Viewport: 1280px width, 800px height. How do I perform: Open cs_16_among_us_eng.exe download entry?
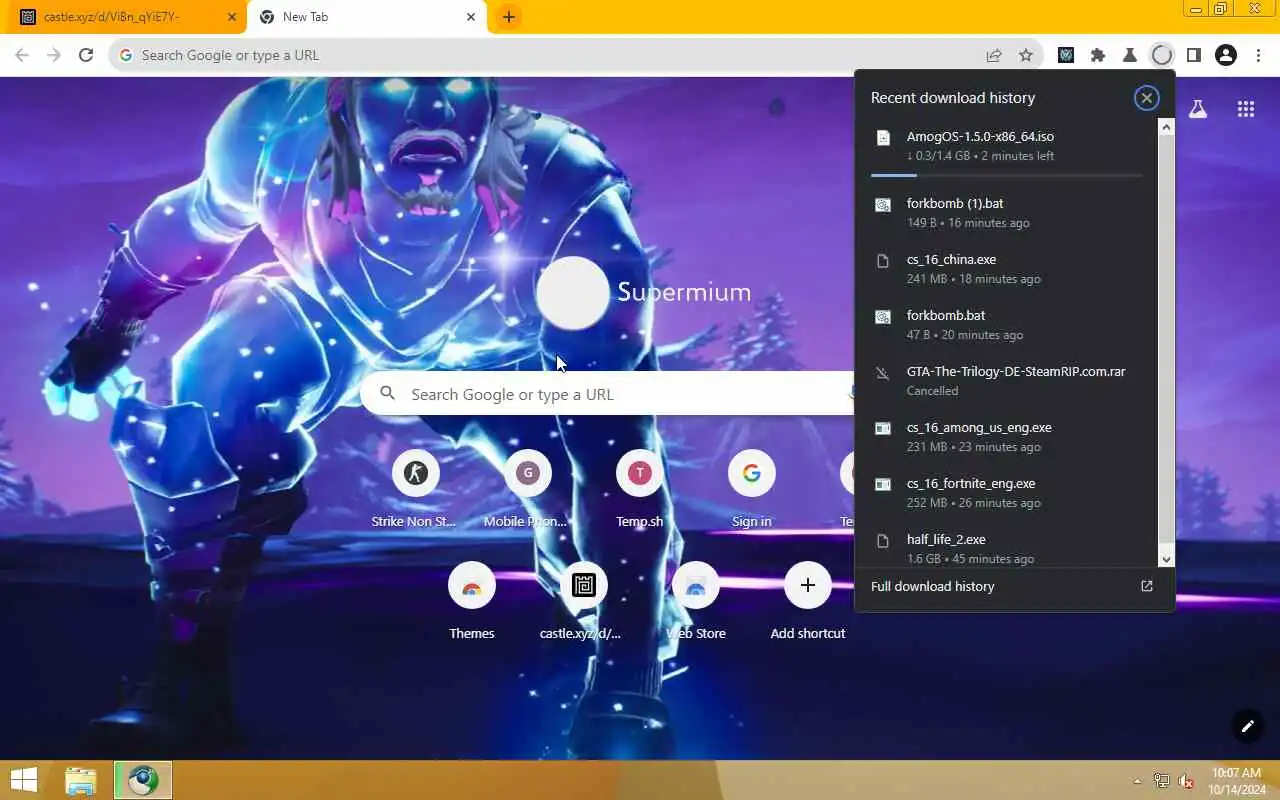(x=1007, y=436)
